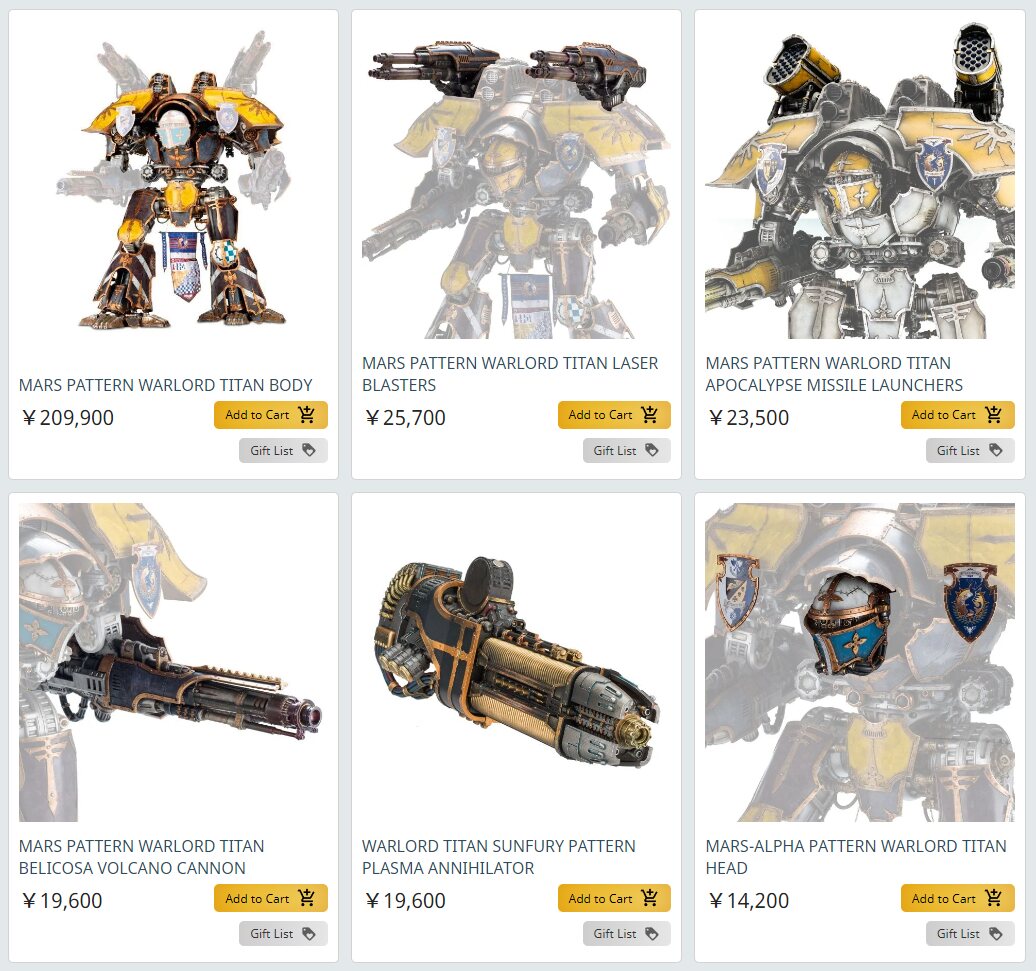Add Apocalypse Missile Launchers to Gift List
Image resolution: width=1036 pixels, height=971 pixels.
pyautogui.click(x=970, y=450)
